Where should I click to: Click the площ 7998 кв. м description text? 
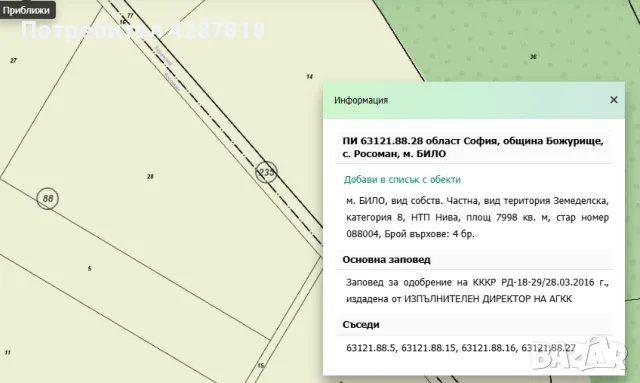pos(508,217)
